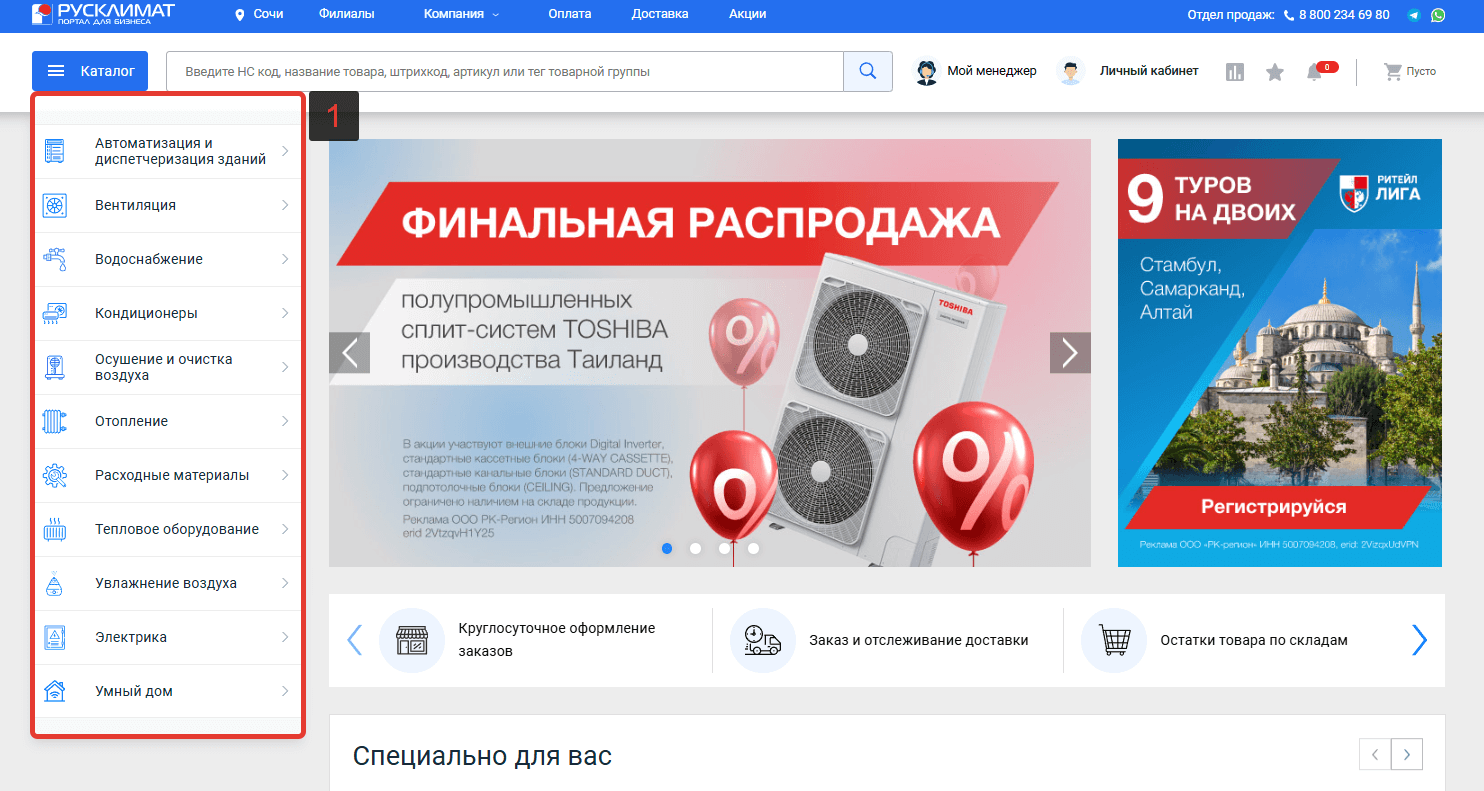Open Заказ и отслеживание доставки link

point(918,640)
